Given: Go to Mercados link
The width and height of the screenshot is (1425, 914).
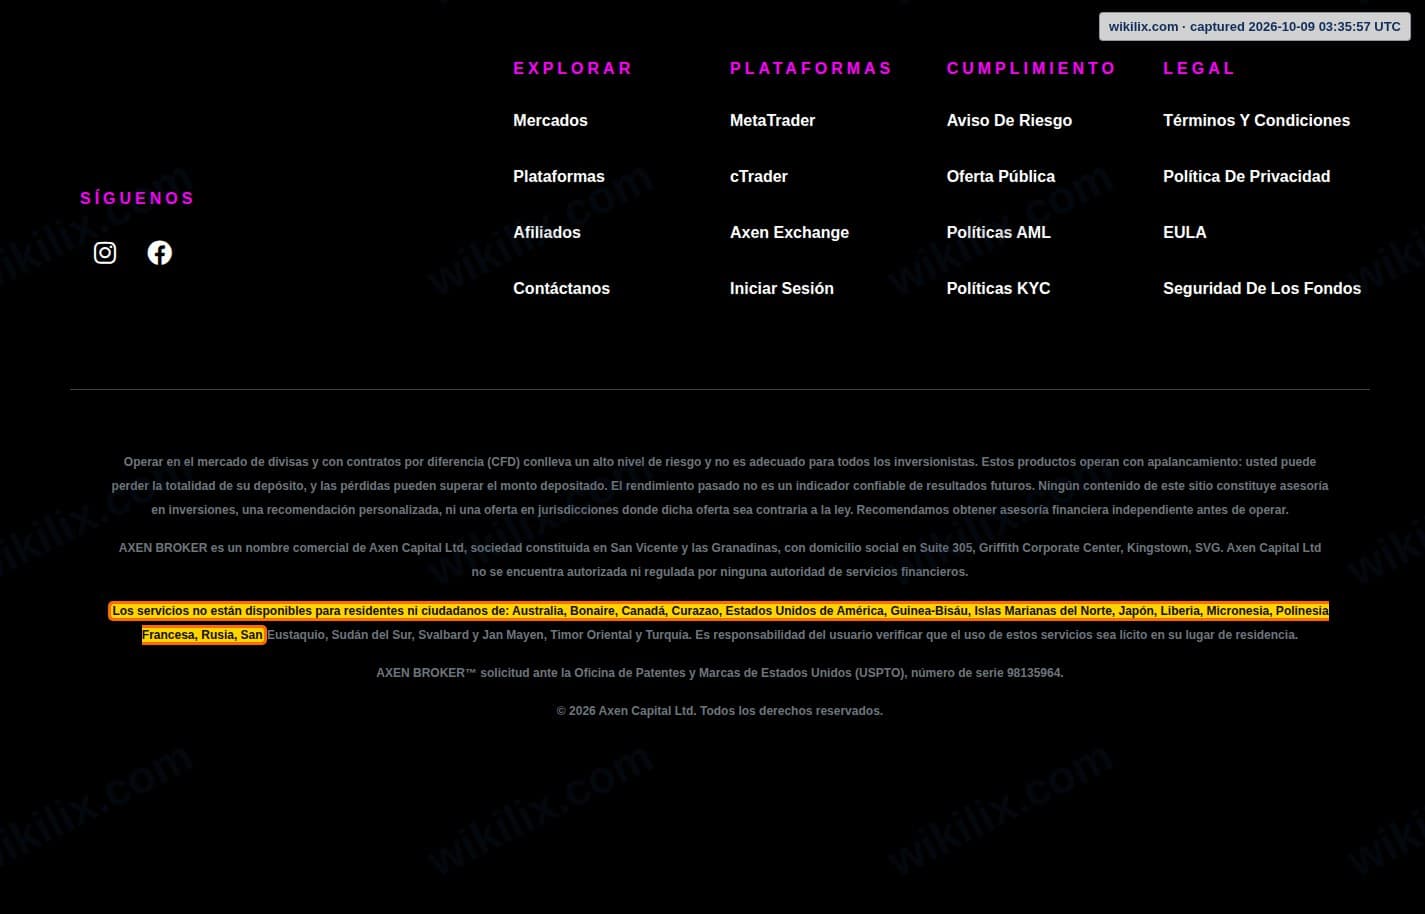Looking at the screenshot, I should [550, 120].
